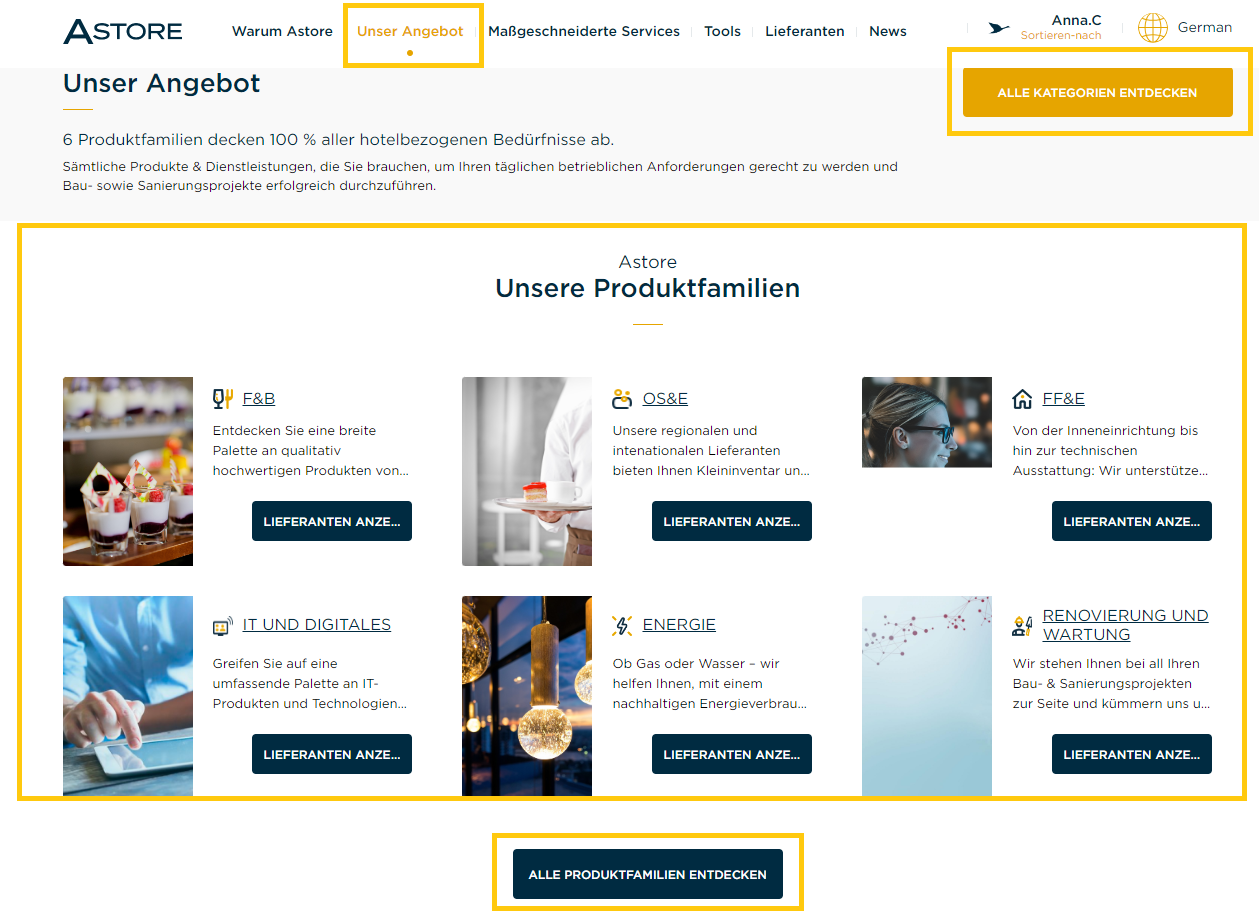Click the OS&E category icon
Image resolution: width=1259 pixels, height=921 pixels.
coord(622,399)
